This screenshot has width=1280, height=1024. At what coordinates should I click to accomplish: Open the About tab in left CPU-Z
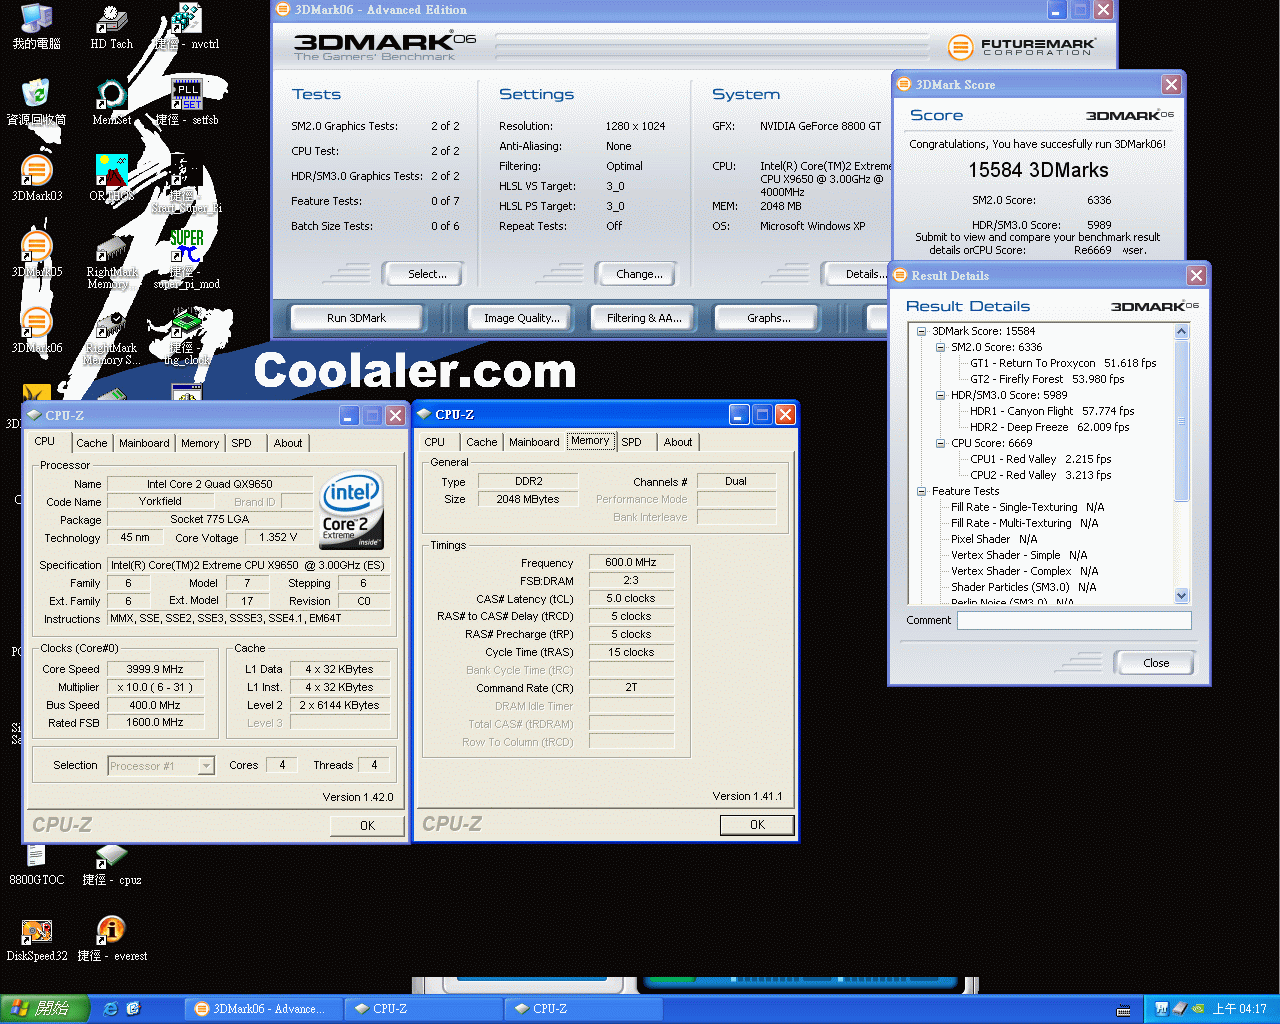(x=288, y=443)
